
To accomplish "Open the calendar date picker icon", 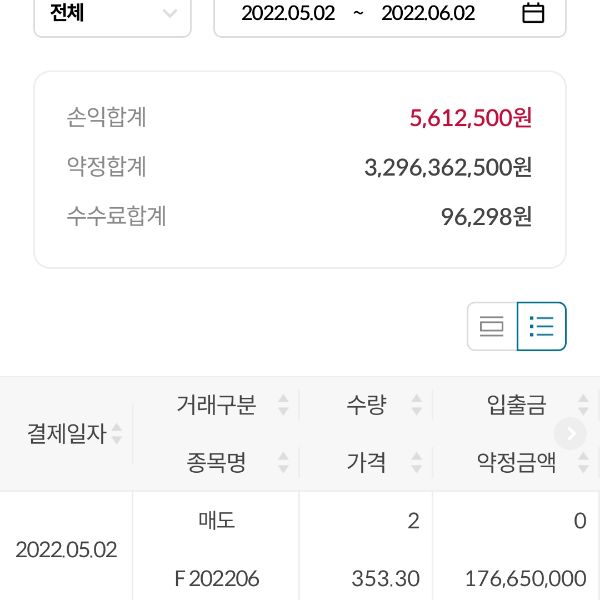I will [x=534, y=13].
